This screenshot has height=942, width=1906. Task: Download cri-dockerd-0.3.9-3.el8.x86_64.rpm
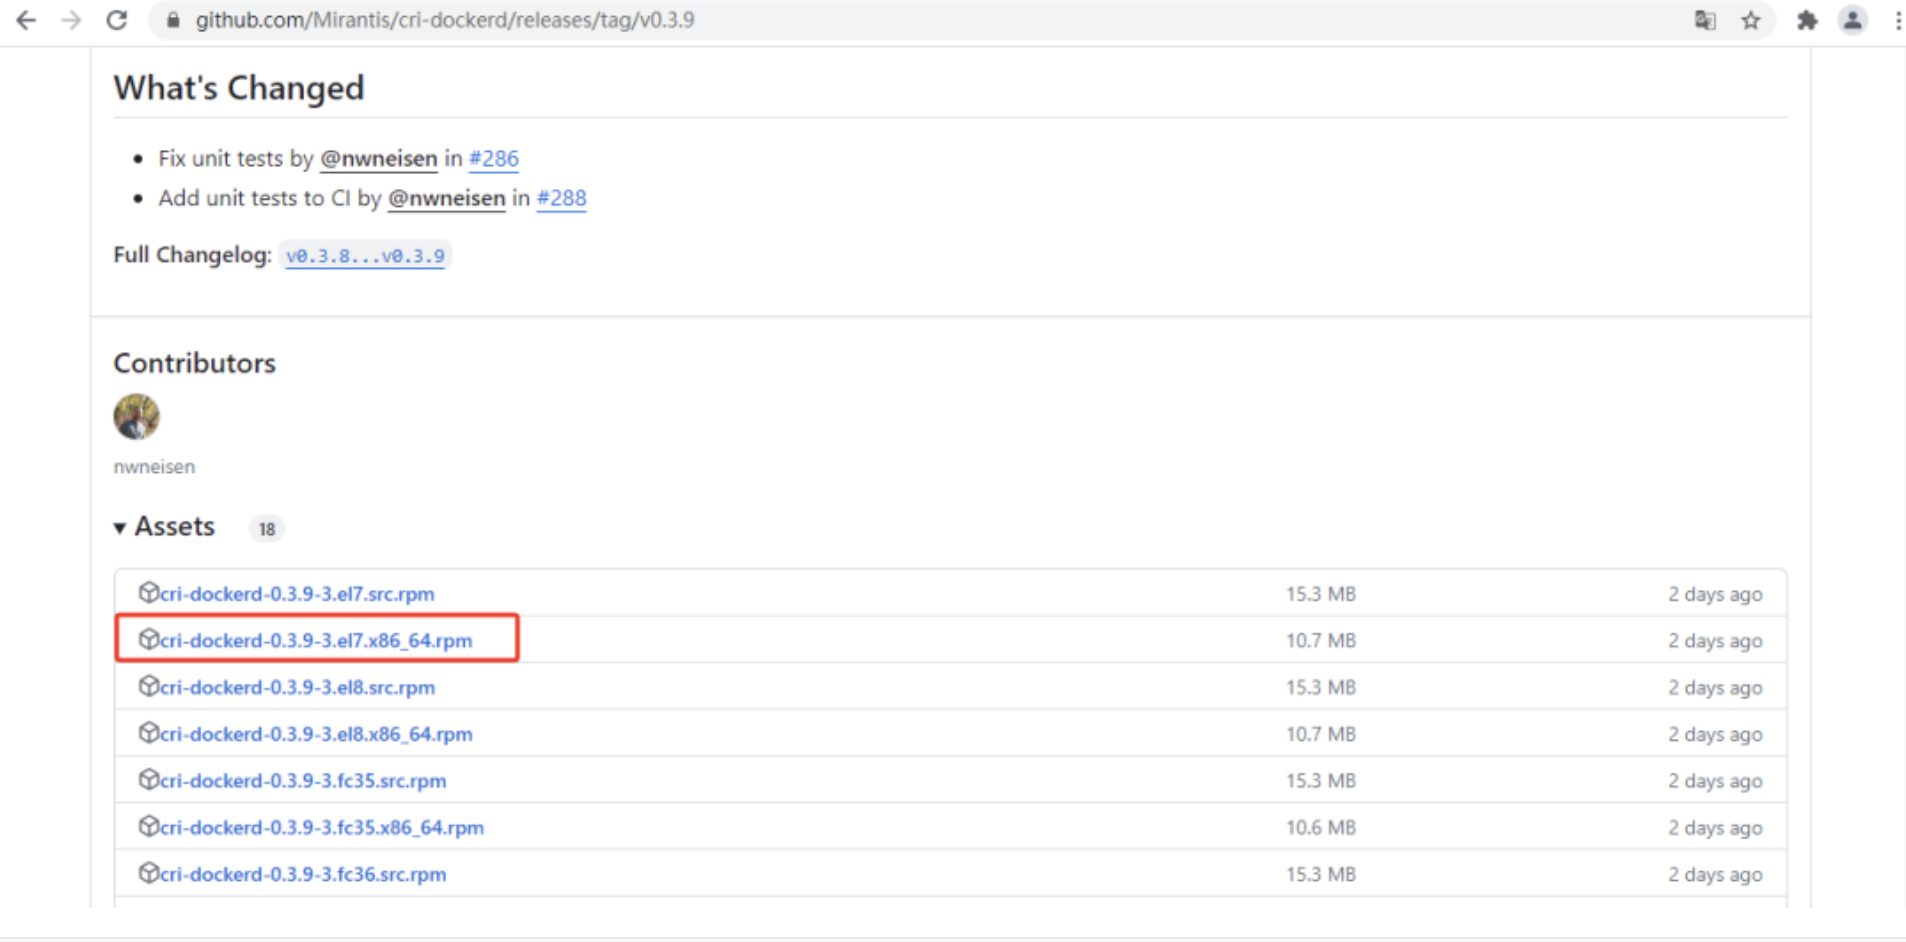click(316, 734)
